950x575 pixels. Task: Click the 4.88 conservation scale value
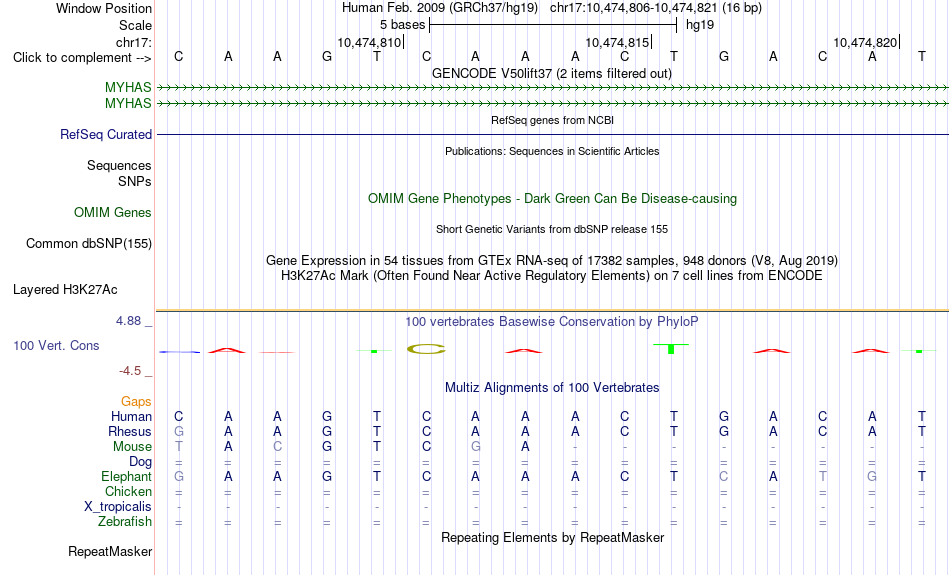pos(128,321)
